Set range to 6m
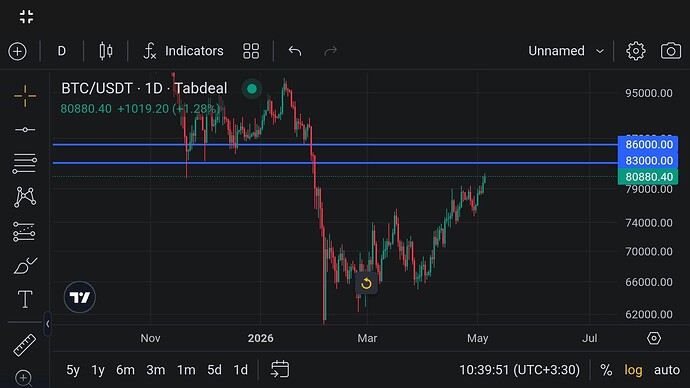Viewport: 690px width, 388px height. pos(125,370)
